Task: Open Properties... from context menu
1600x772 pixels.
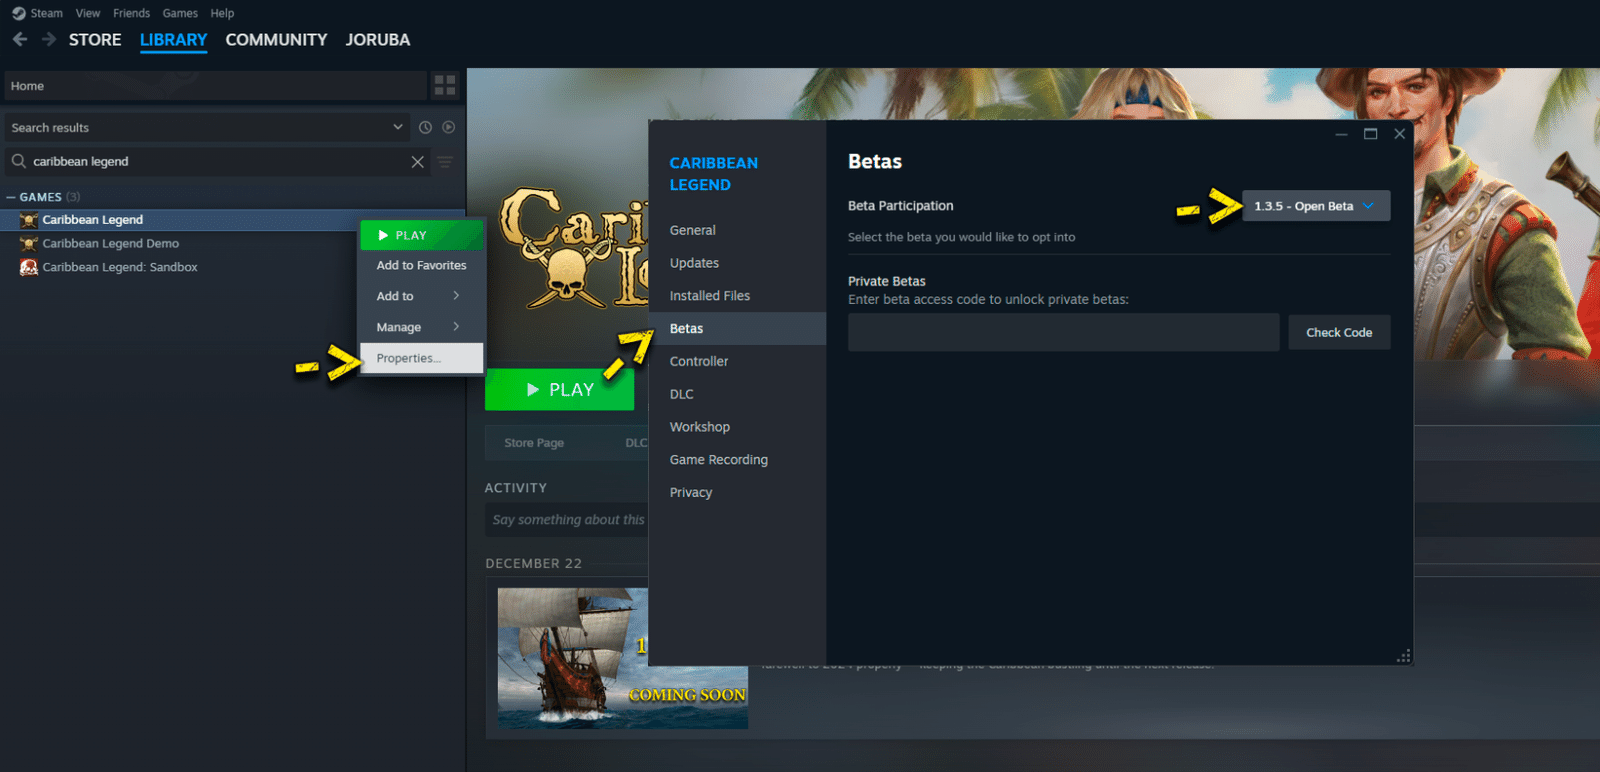Action: pyautogui.click(x=422, y=358)
